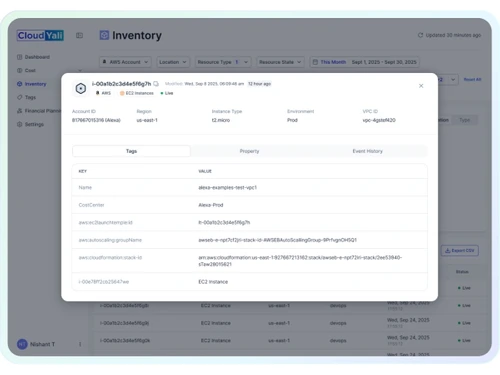This screenshot has width=500, height=375.
Task: Click value alexa-examples-test-vpc1
Action: pyautogui.click(x=228, y=187)
